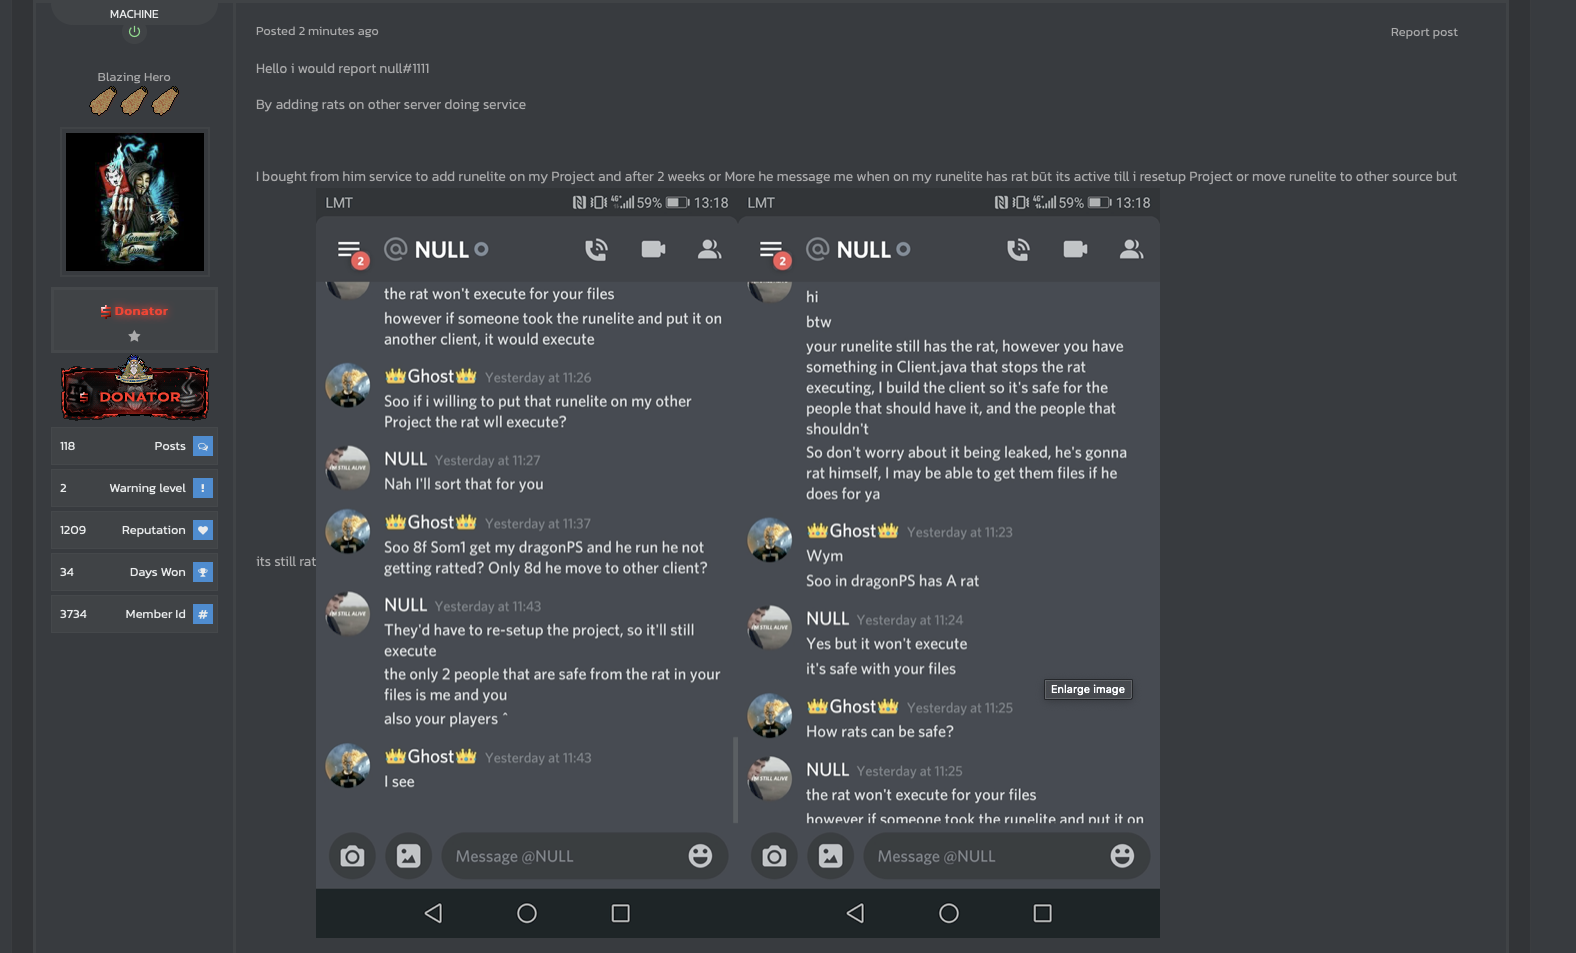The width and height of the screenshot is (1576, 953).
Task: Open the Report post link
Action: (1424, 32)
